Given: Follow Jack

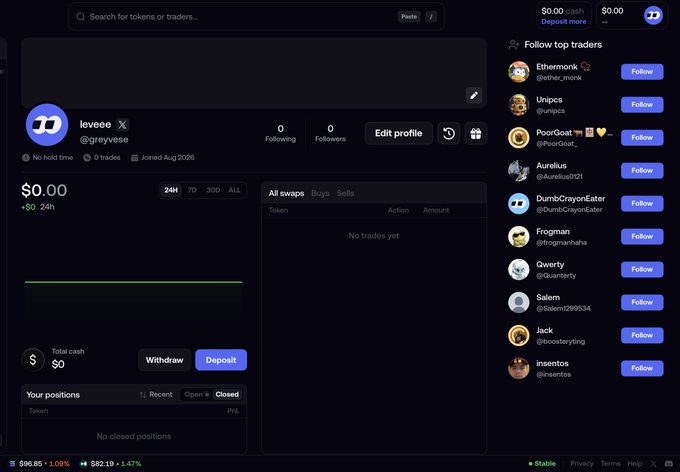Looking at the screenshot, I should 642,335.
